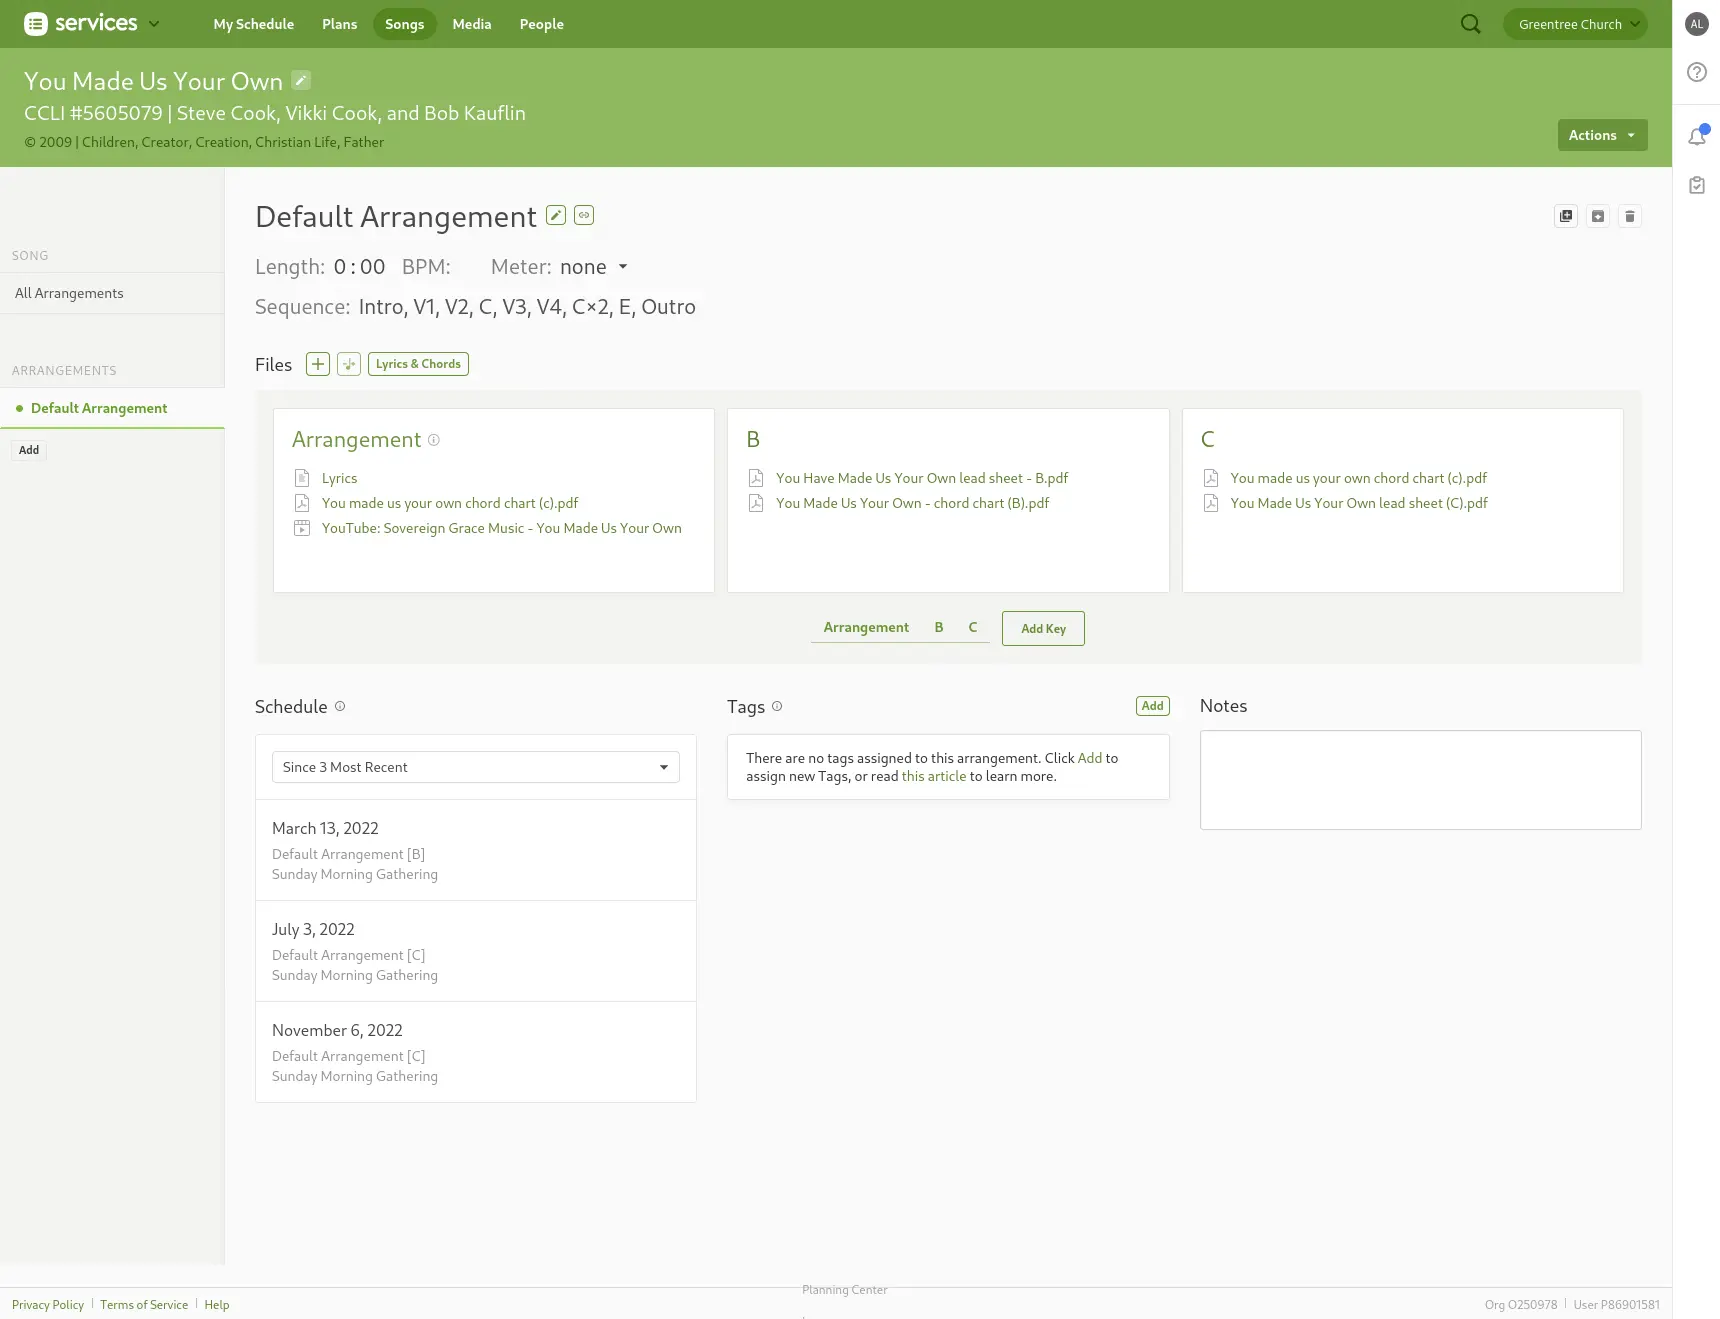Duplicate the arrangement with copy icon
This screenshot has width=1720, height=1319.
(1566, 216)
